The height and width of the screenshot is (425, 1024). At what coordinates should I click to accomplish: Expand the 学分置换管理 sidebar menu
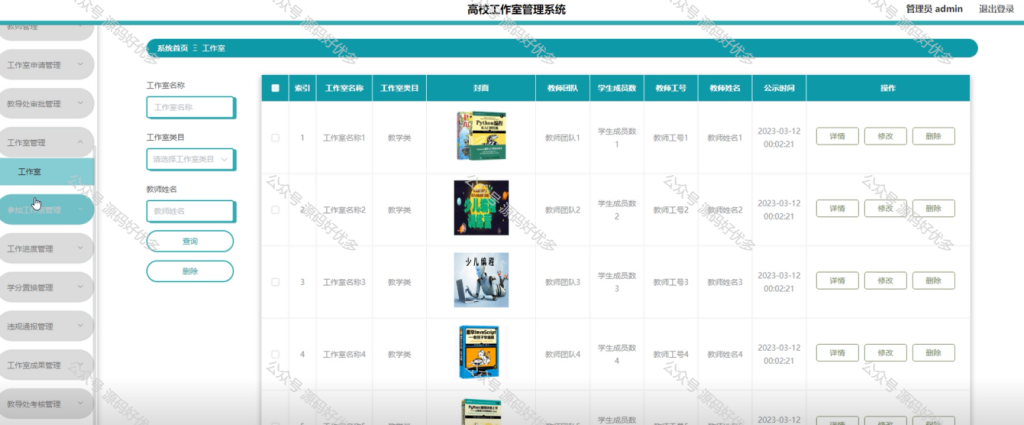46,287
